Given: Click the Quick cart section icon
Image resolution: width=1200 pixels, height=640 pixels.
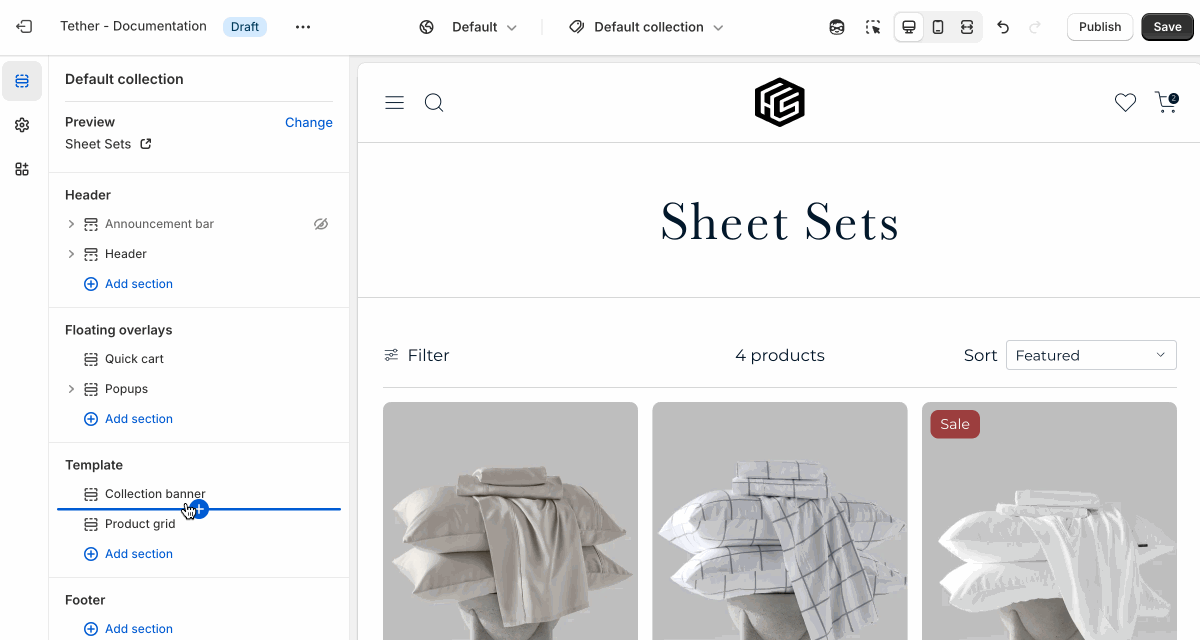Looking at the screenshot, I should (x=91, y=359).
